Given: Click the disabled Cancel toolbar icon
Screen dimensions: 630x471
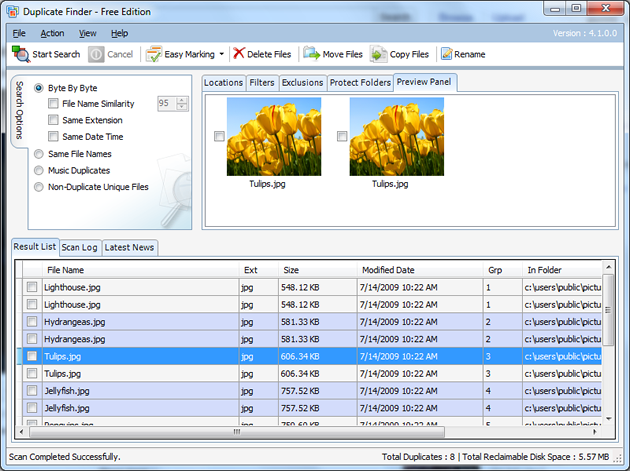Looking at the screenshot, I should click(96, 54).
